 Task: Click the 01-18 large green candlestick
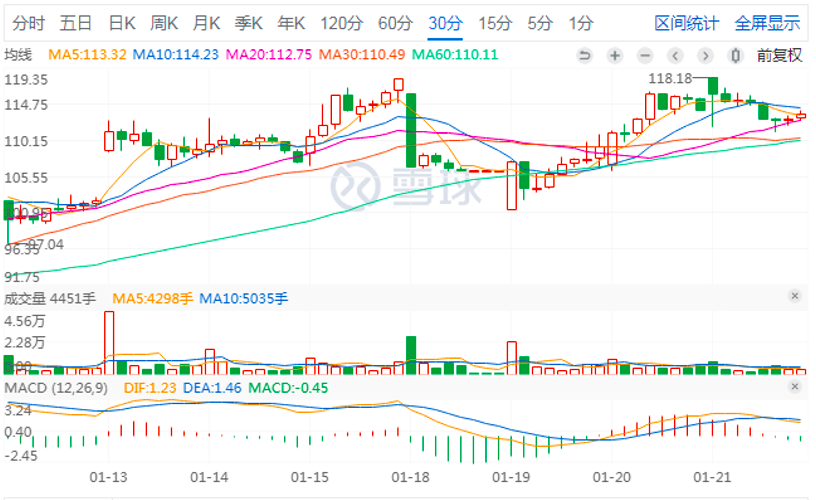pyautogui.click(x=410, y=128)
